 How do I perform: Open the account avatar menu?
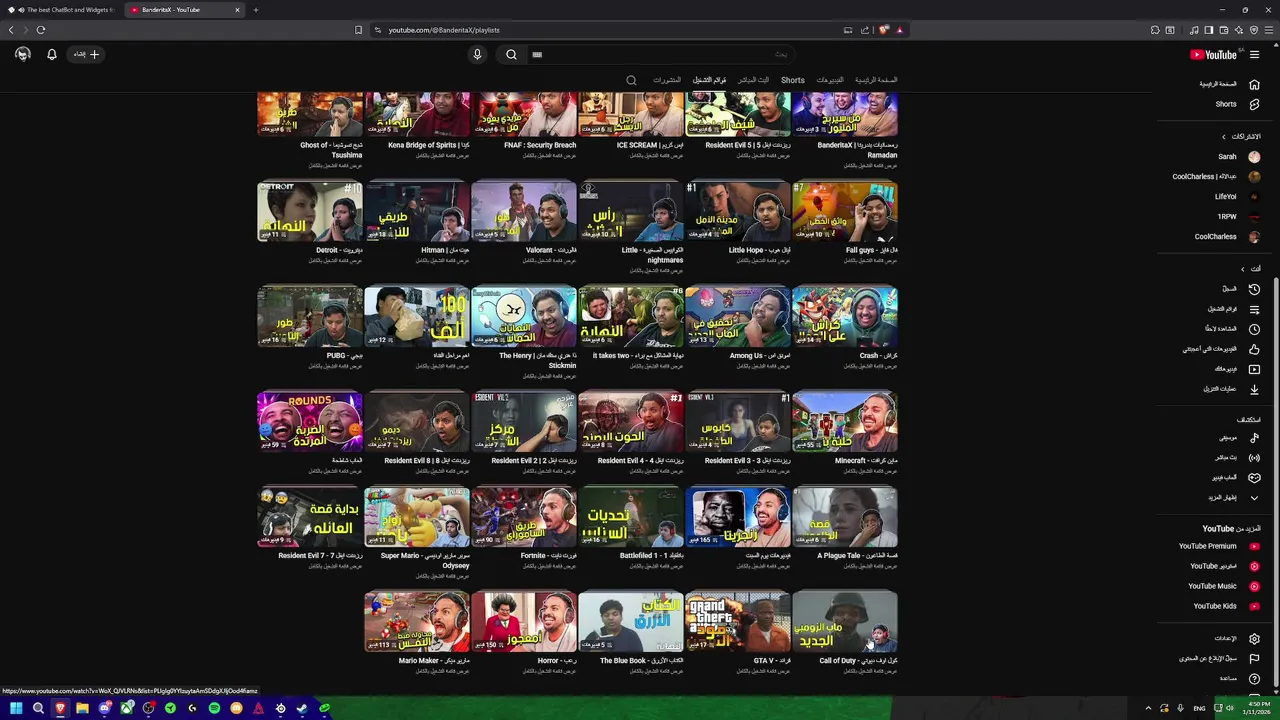23,55
